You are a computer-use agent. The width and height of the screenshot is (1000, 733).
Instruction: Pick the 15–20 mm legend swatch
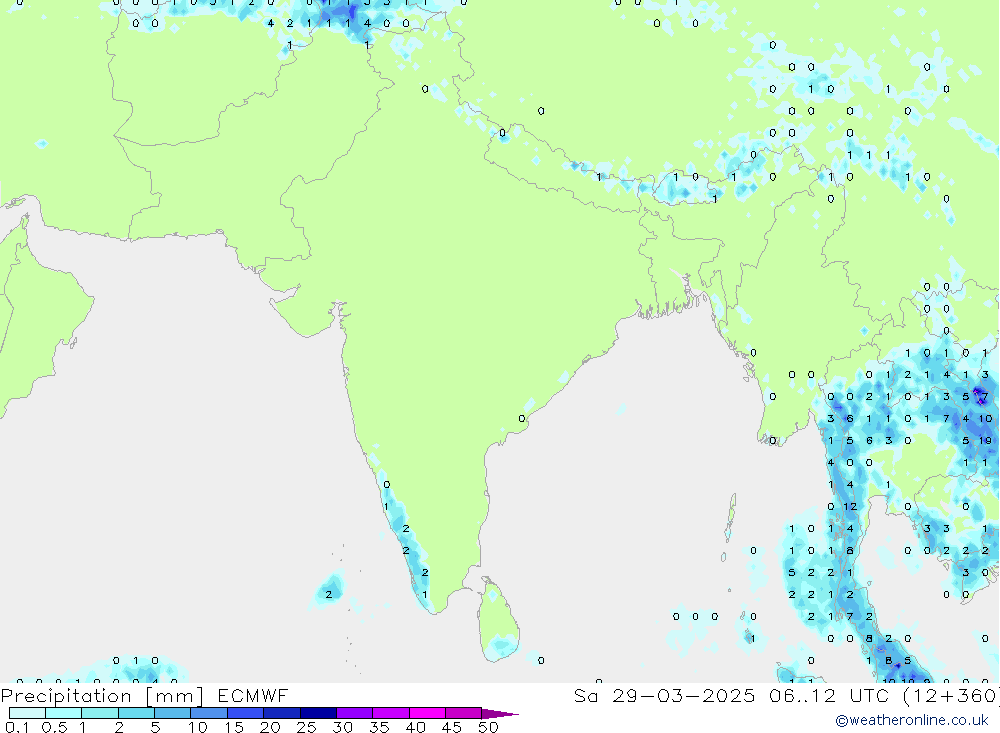(246, 713)
